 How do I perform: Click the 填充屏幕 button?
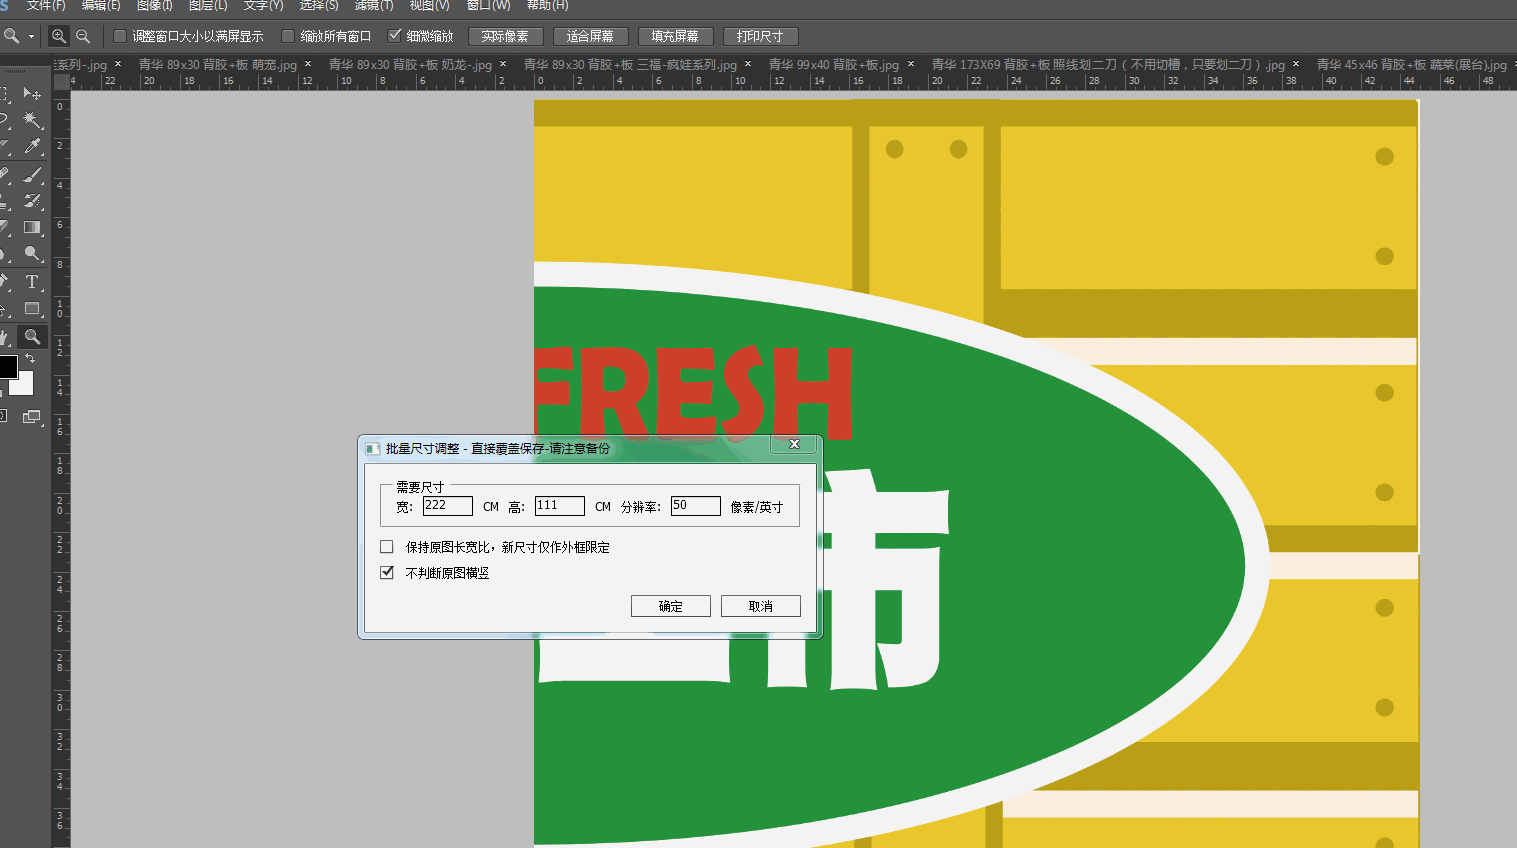click(x=675, y=36)
